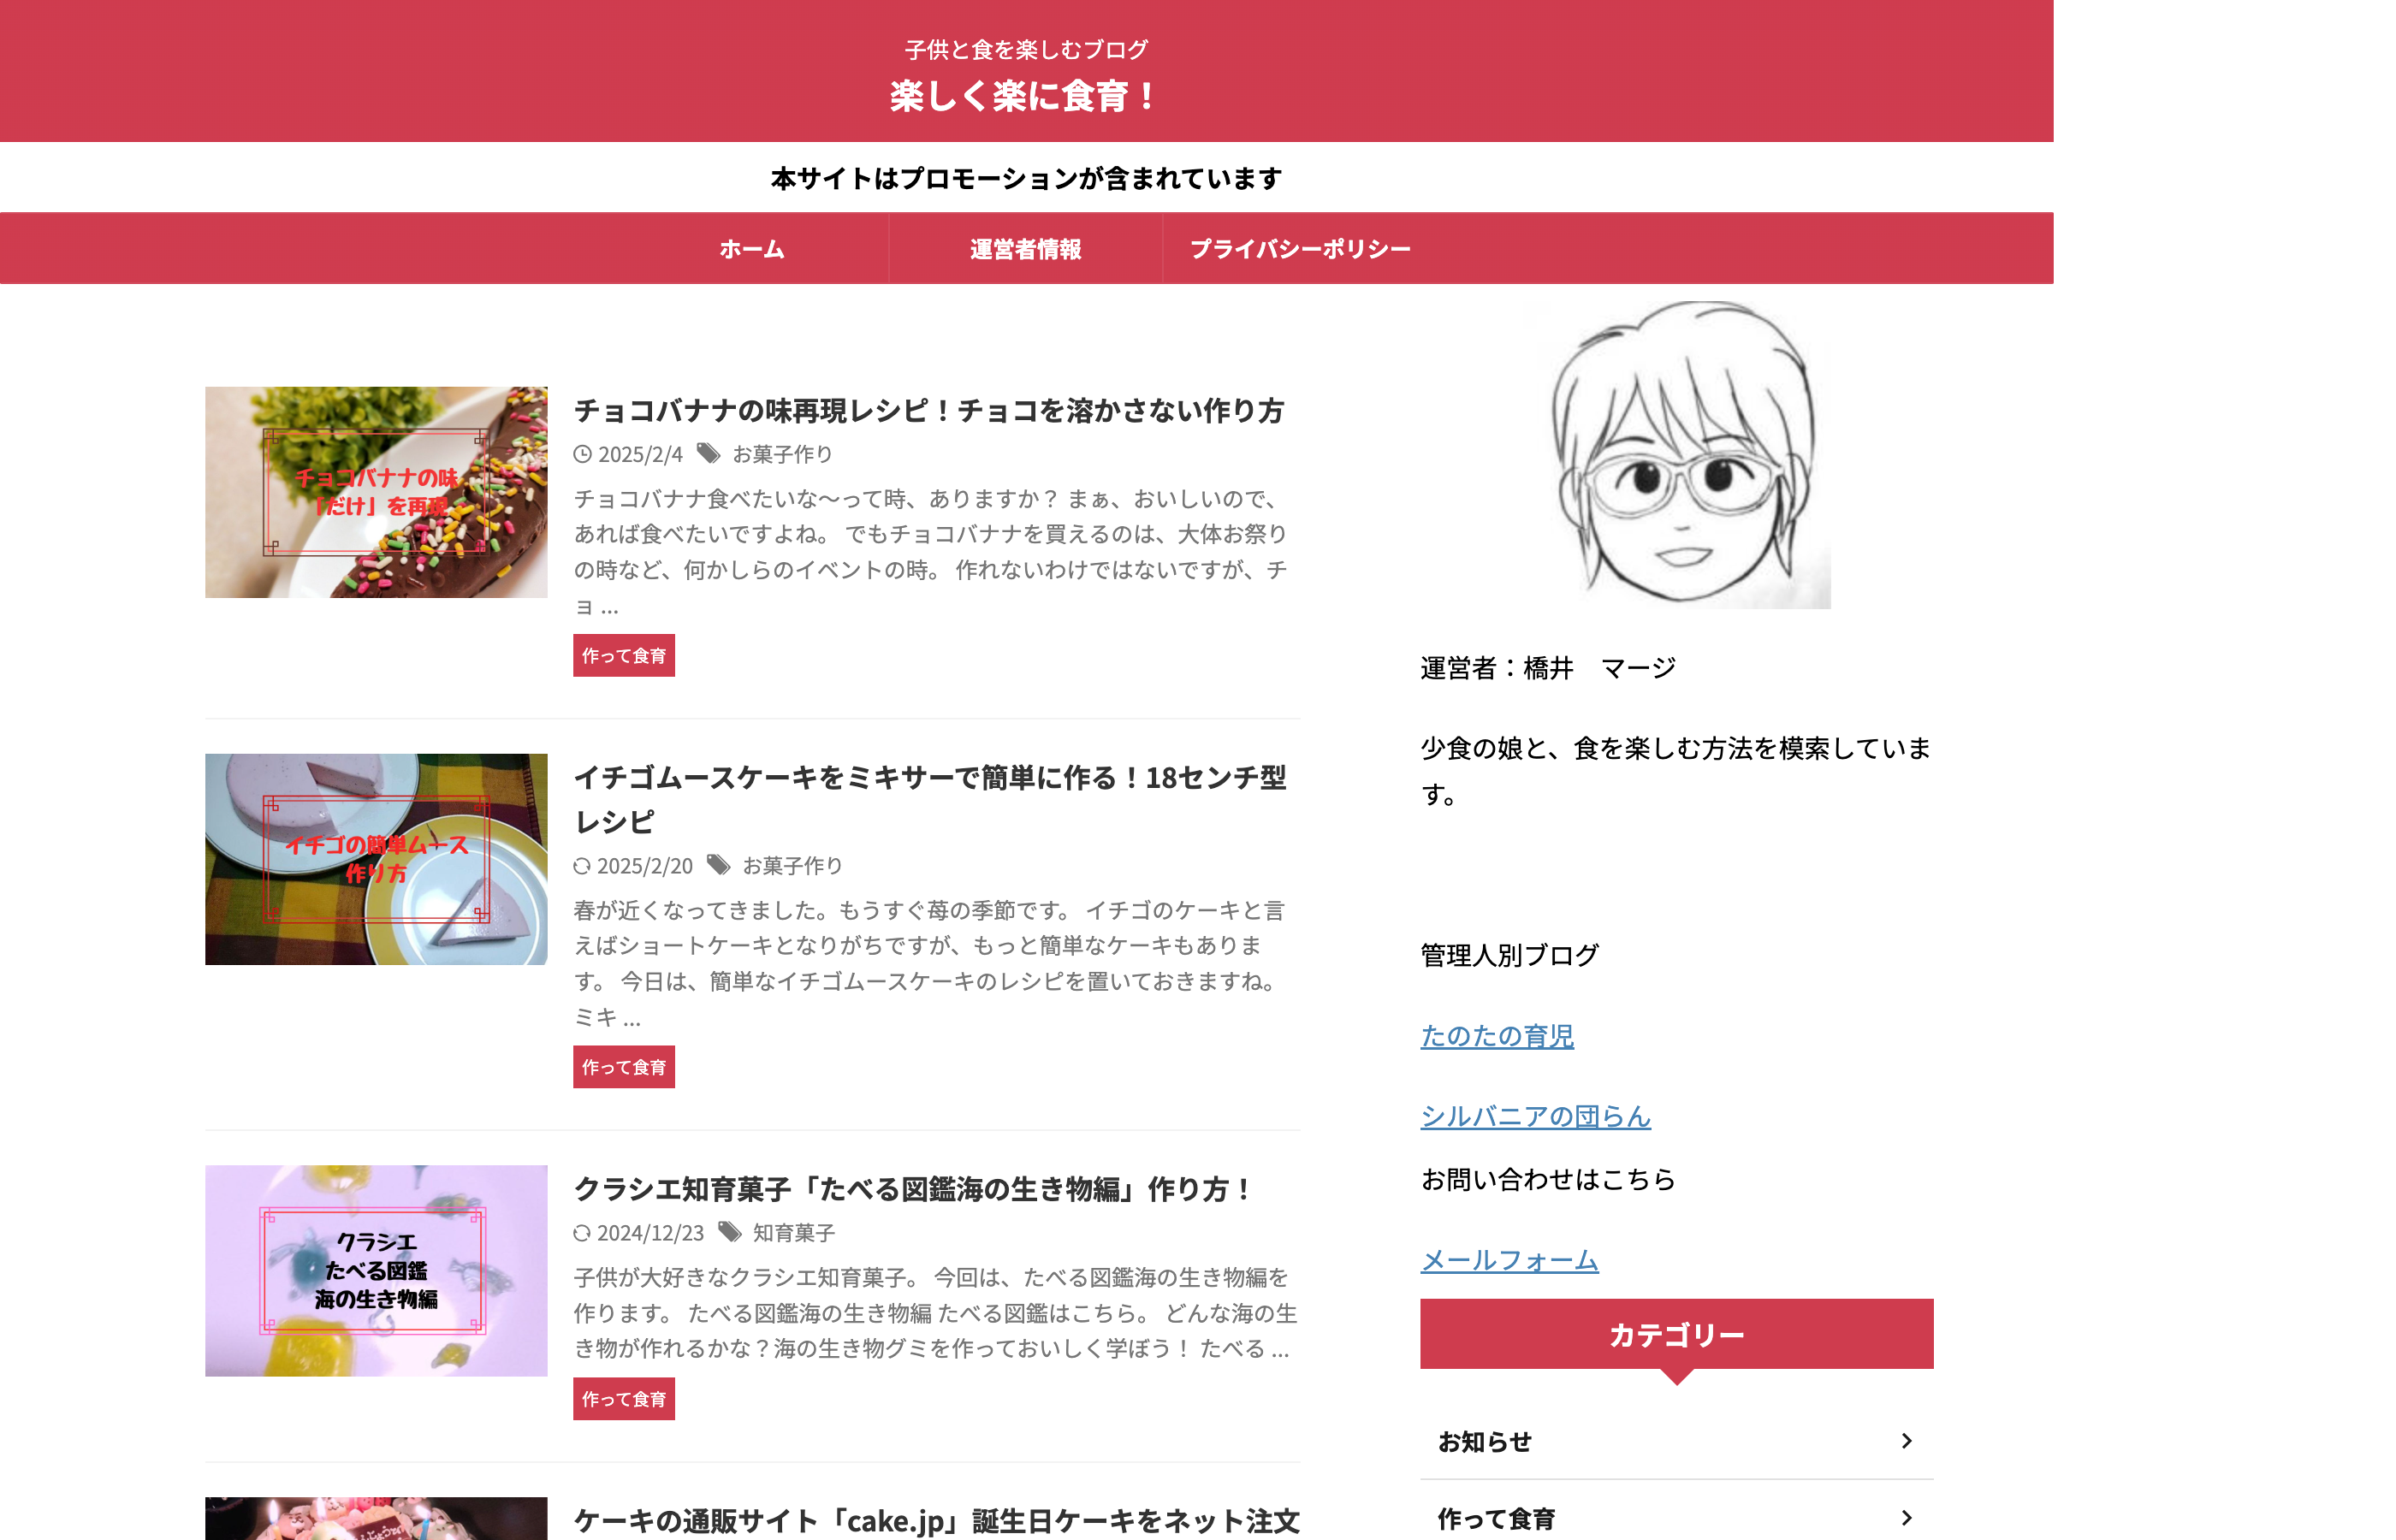Open the クラシエ たべる図鑑 thumbnail image
This screenshot has height=1540, width=2396.
pyautogui.click(x=376, y=1270)
